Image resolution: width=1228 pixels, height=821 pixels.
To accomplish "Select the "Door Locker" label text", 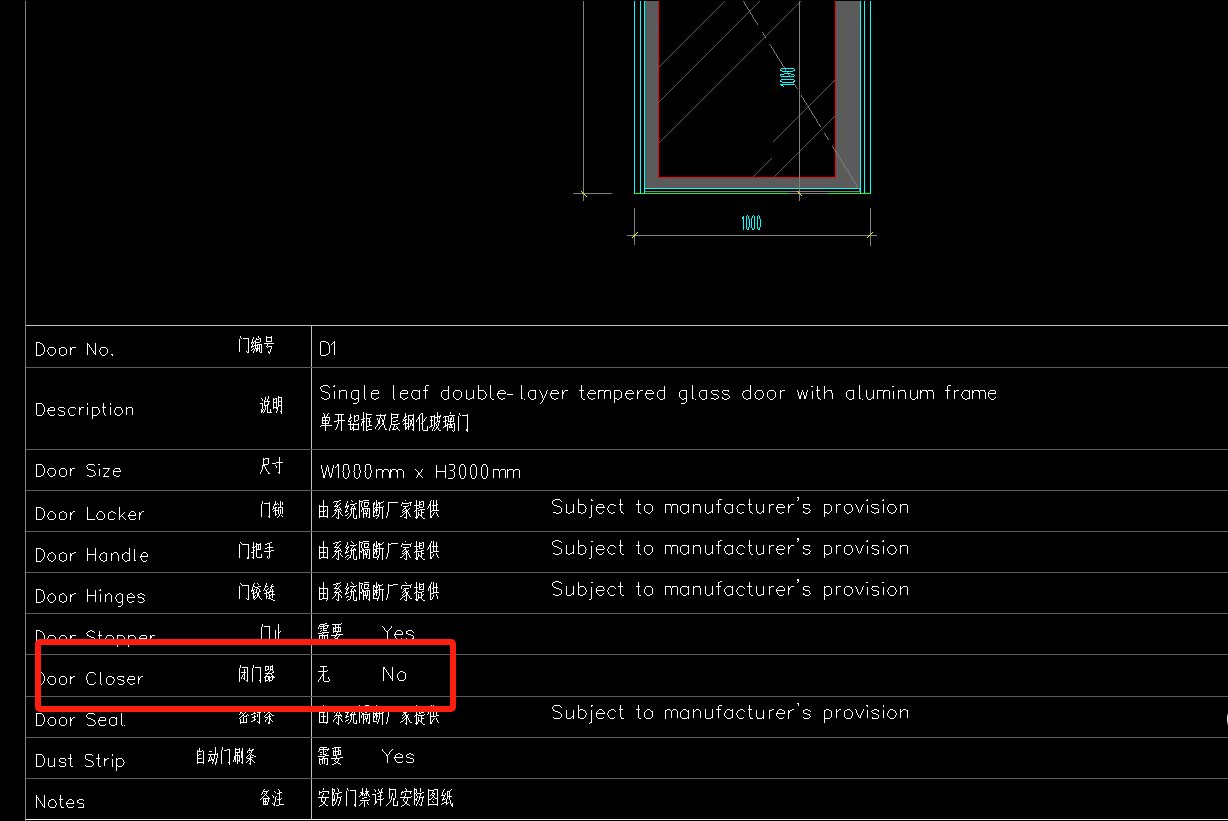I will coord(89,514).
